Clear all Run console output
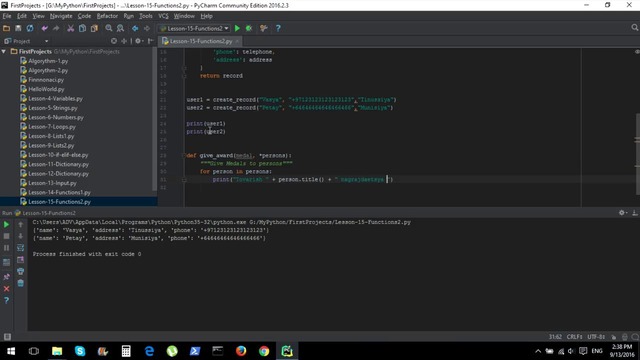The height and width of the screenshot is (360, 640). pyautogui.click(x=20, y=283)
